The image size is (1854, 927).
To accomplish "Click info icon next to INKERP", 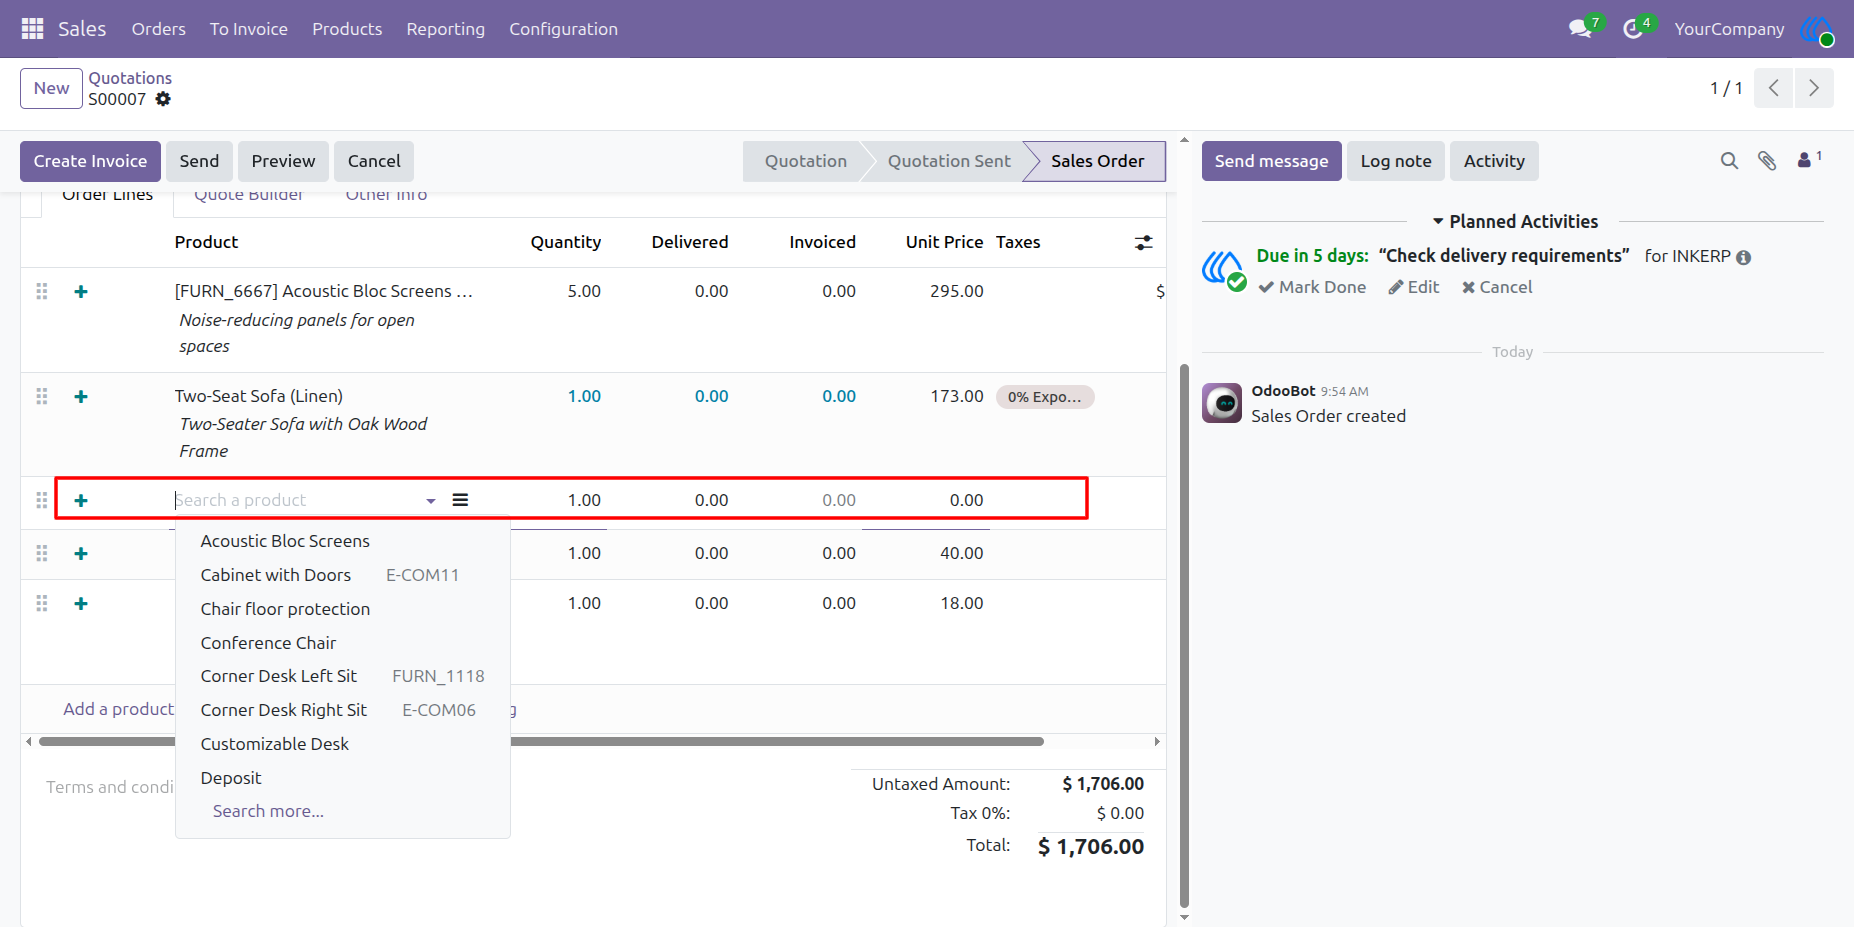I will pos(1743,257).
